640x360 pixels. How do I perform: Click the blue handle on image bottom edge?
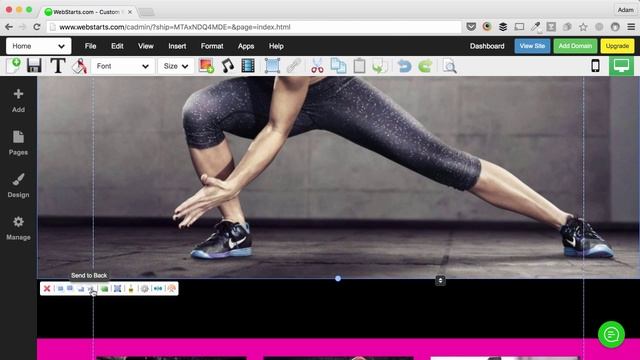(338, 278)
